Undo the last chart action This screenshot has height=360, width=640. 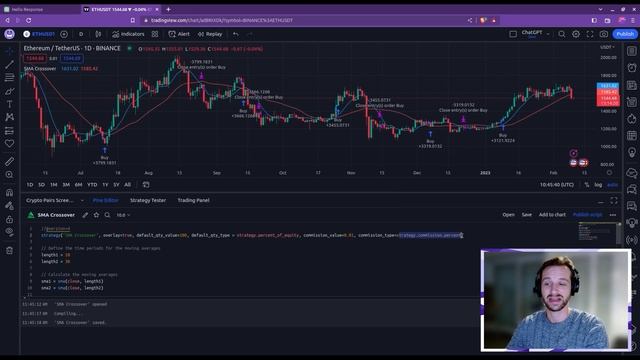point(236,34)
